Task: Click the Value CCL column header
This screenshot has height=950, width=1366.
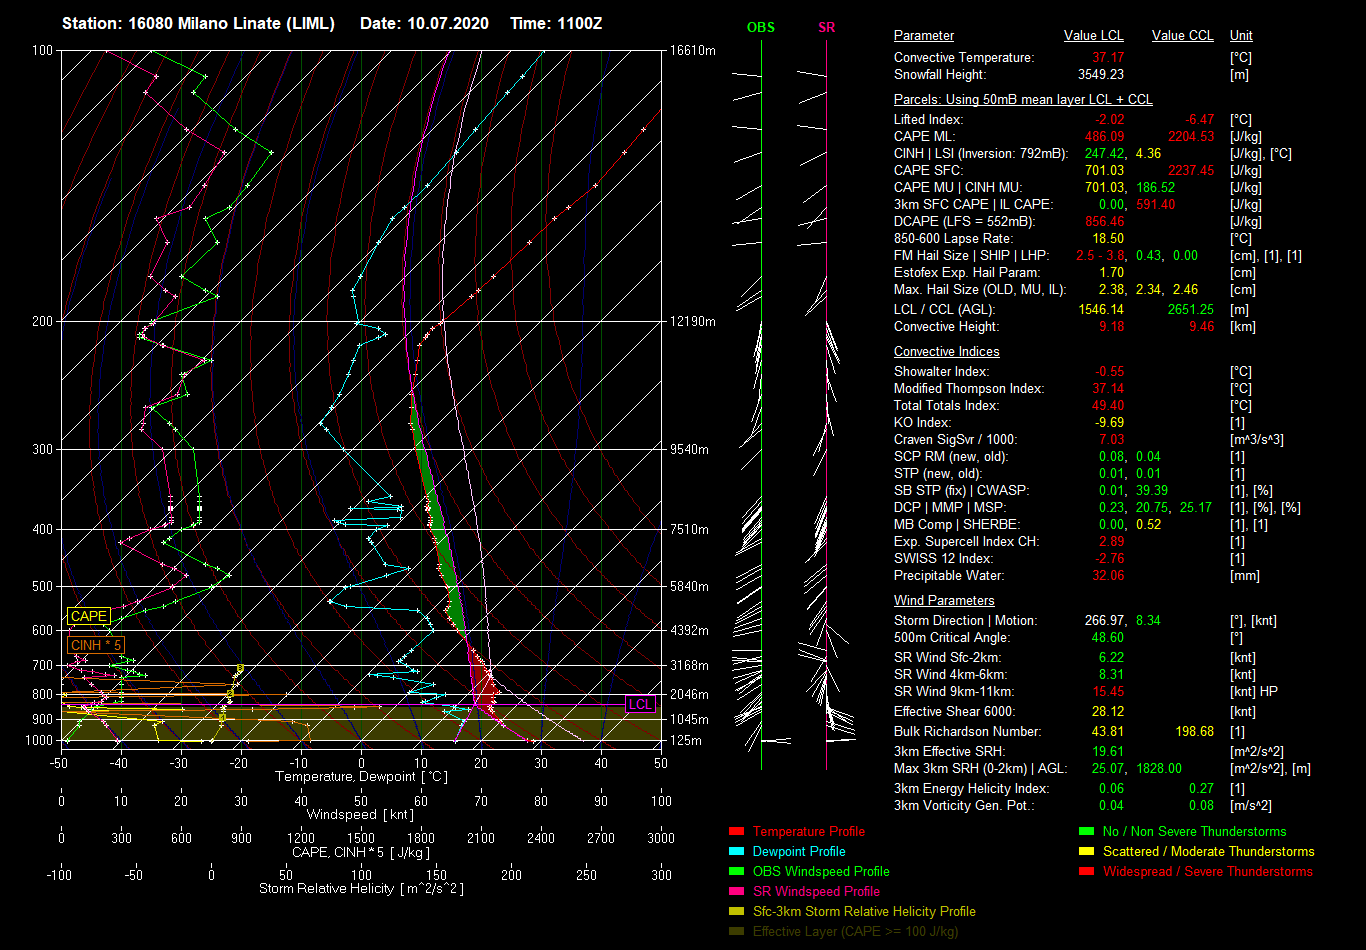Action: click(x=1182, y=35)
